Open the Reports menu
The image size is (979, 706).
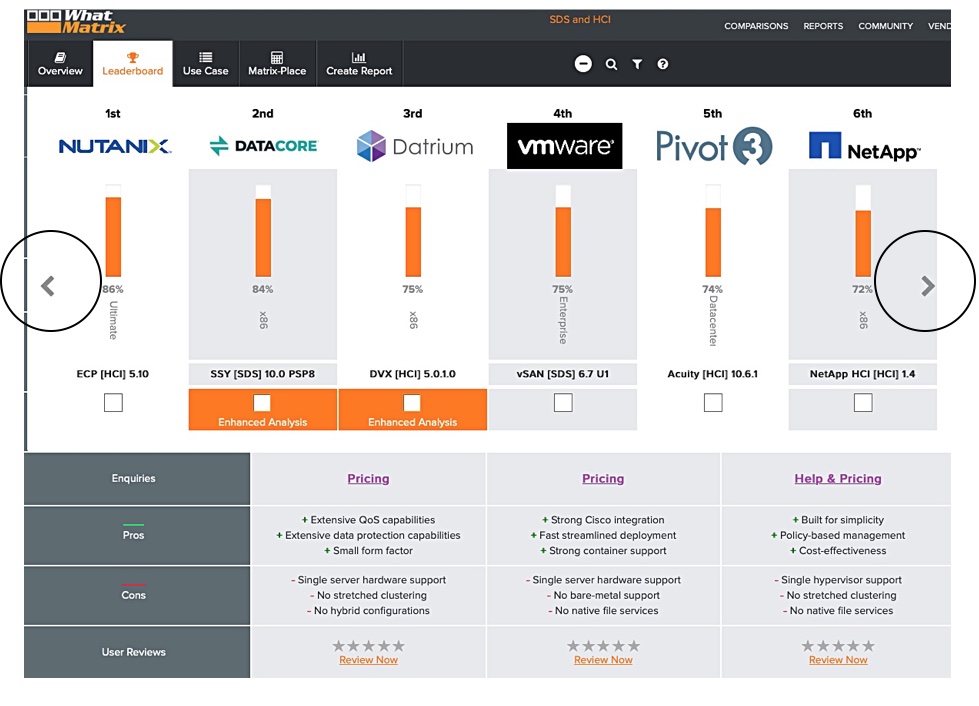(x=823, y=26)
